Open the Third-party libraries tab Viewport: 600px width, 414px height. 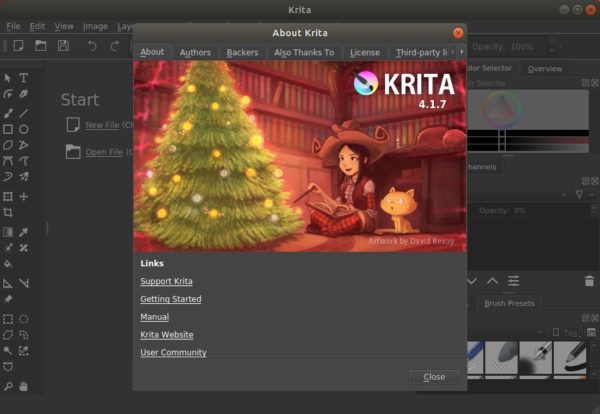coord(421,52)
